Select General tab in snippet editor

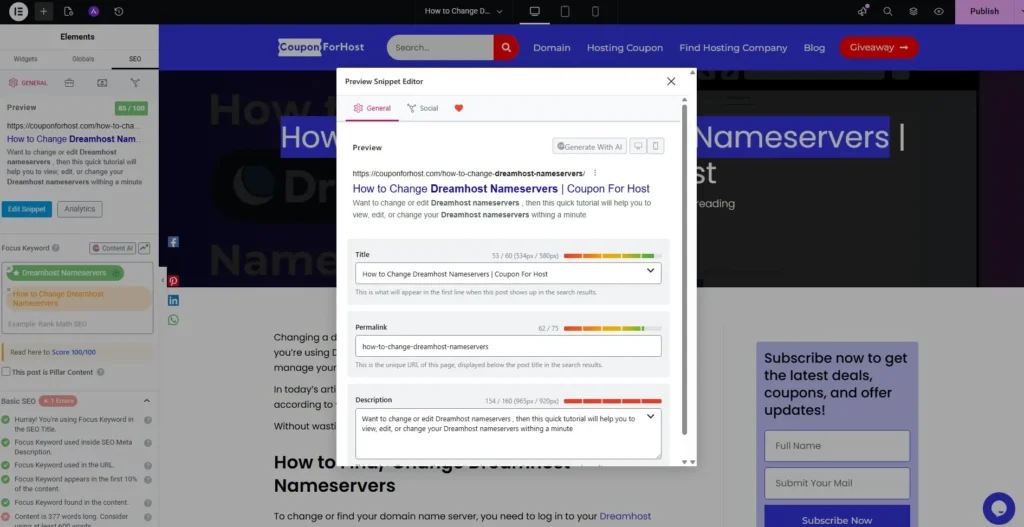(x=372, y=108)
